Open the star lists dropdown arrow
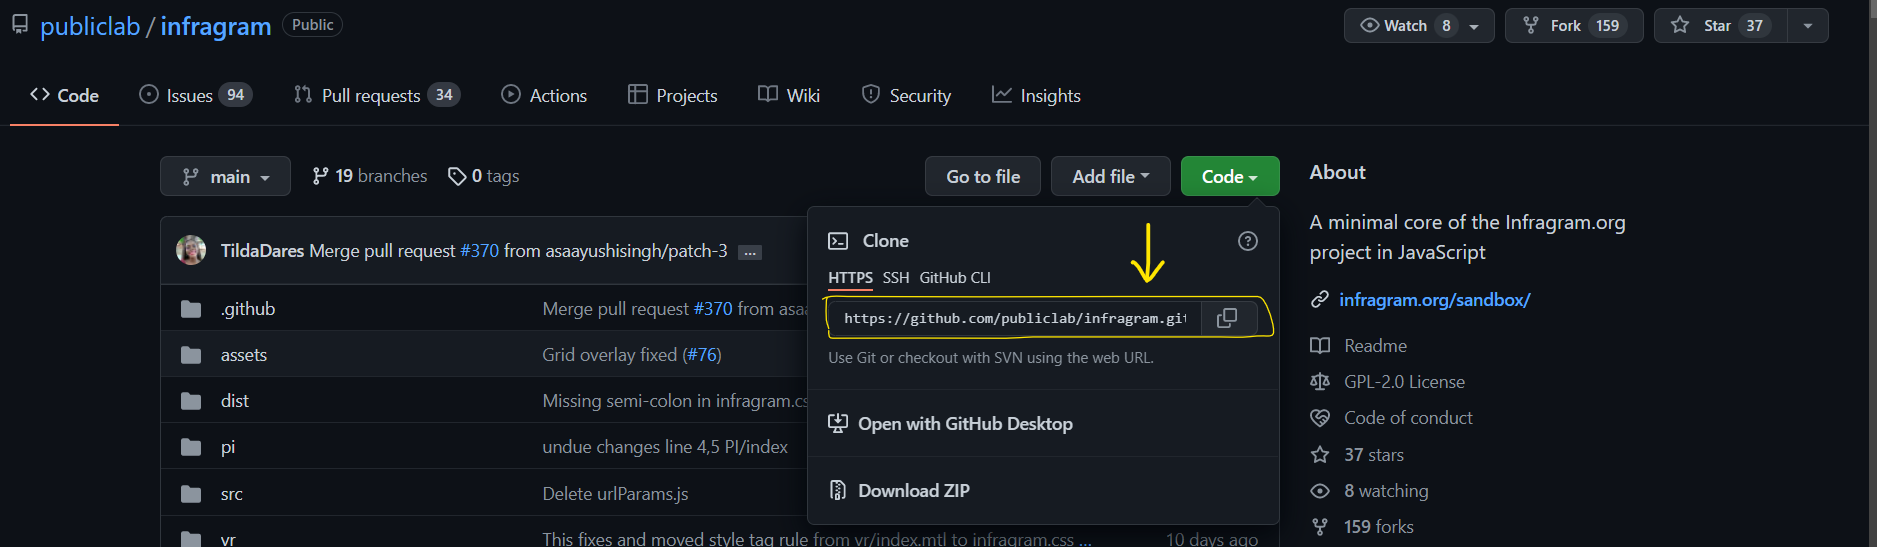Image resolution: width=1877 pixels, height=547 pixels. coord(1808,26)
